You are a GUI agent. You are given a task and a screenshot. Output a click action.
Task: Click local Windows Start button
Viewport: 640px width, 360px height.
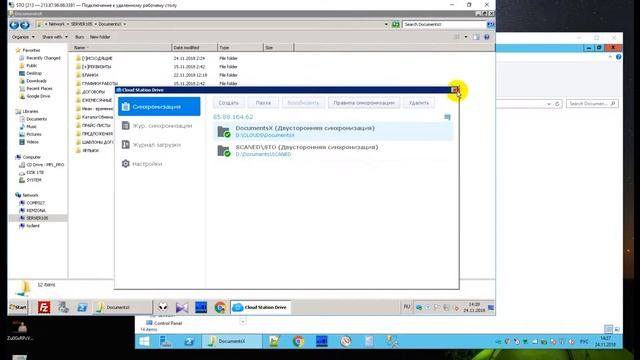click(144, 341)
